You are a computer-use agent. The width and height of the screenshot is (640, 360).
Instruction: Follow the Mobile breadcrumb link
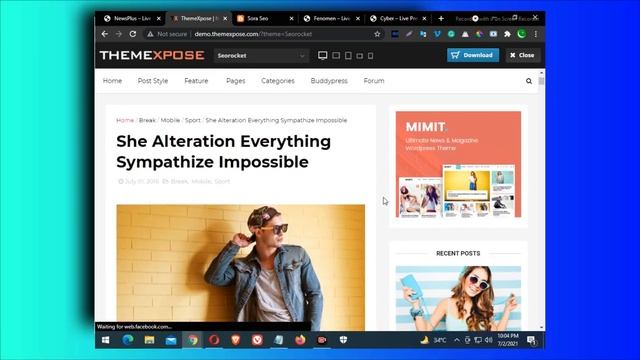[x=170, y=120]
